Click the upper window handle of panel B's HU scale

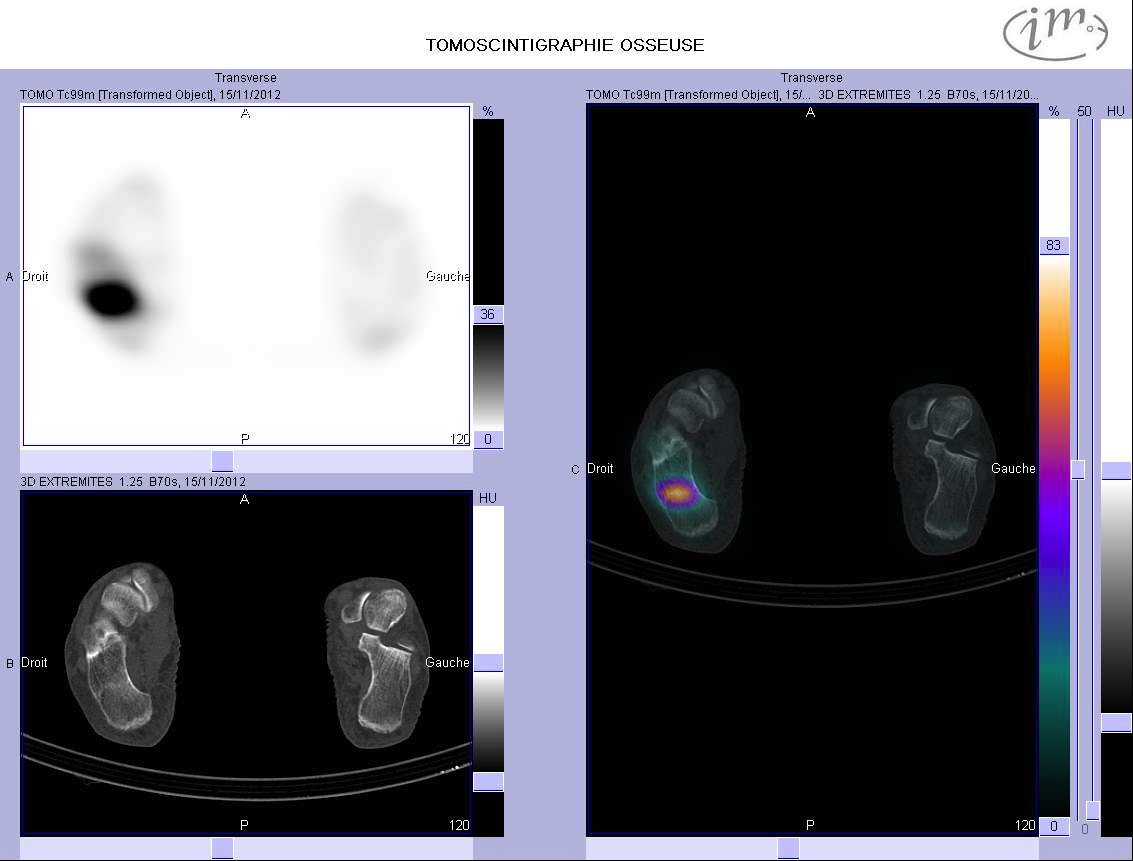point(488,663)
